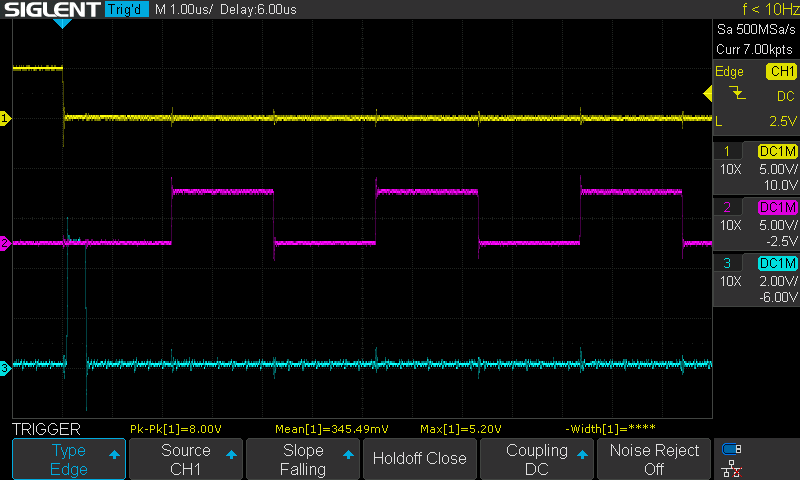Open the trigger Type Edge menu
The image size is (800, 480).
(69, 459)
